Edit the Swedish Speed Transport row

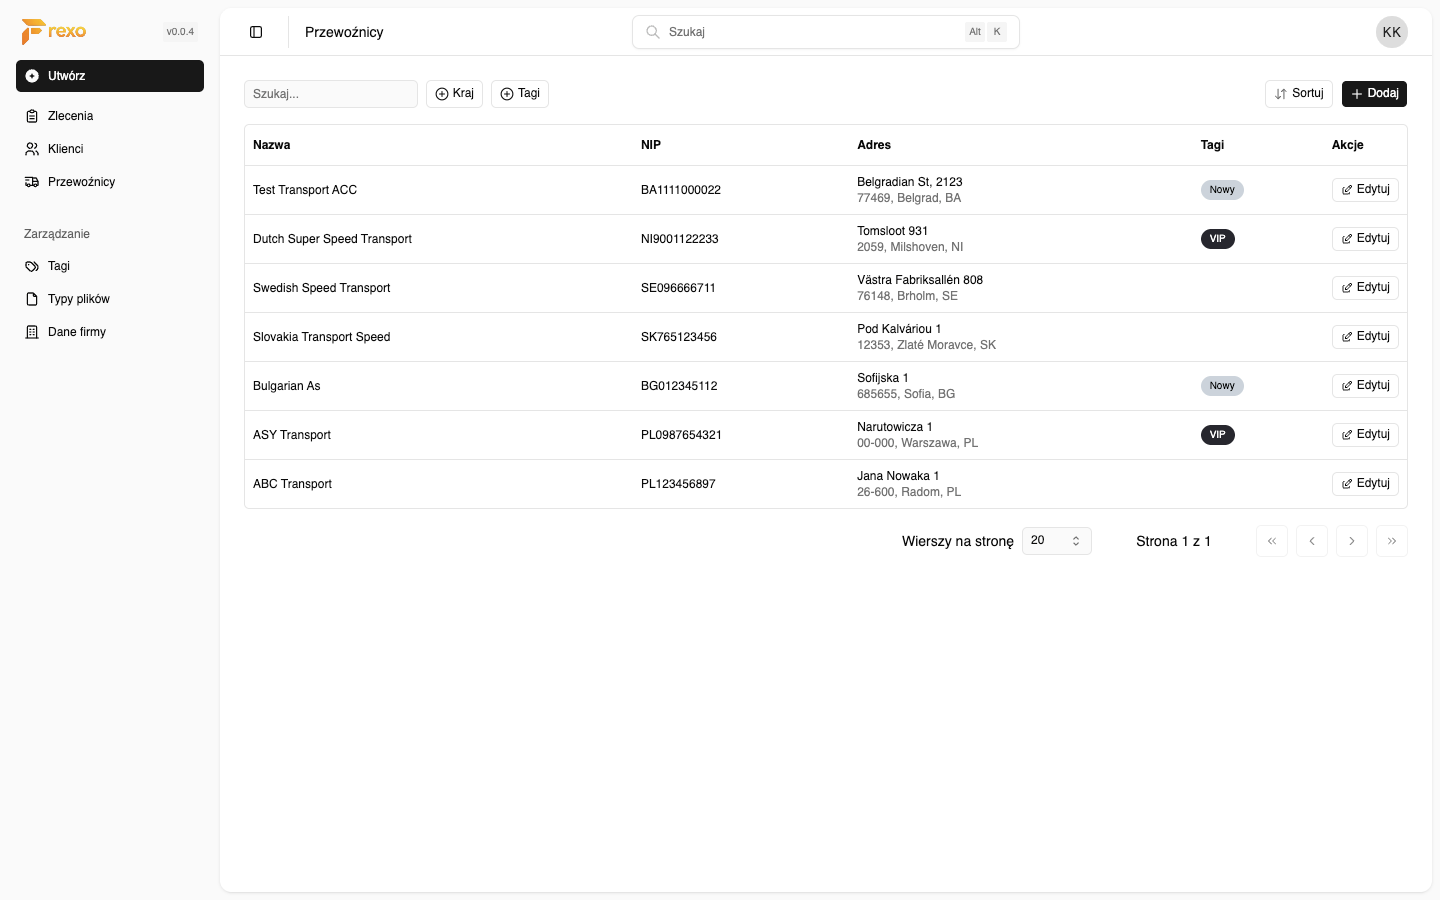pos(1364,288)
